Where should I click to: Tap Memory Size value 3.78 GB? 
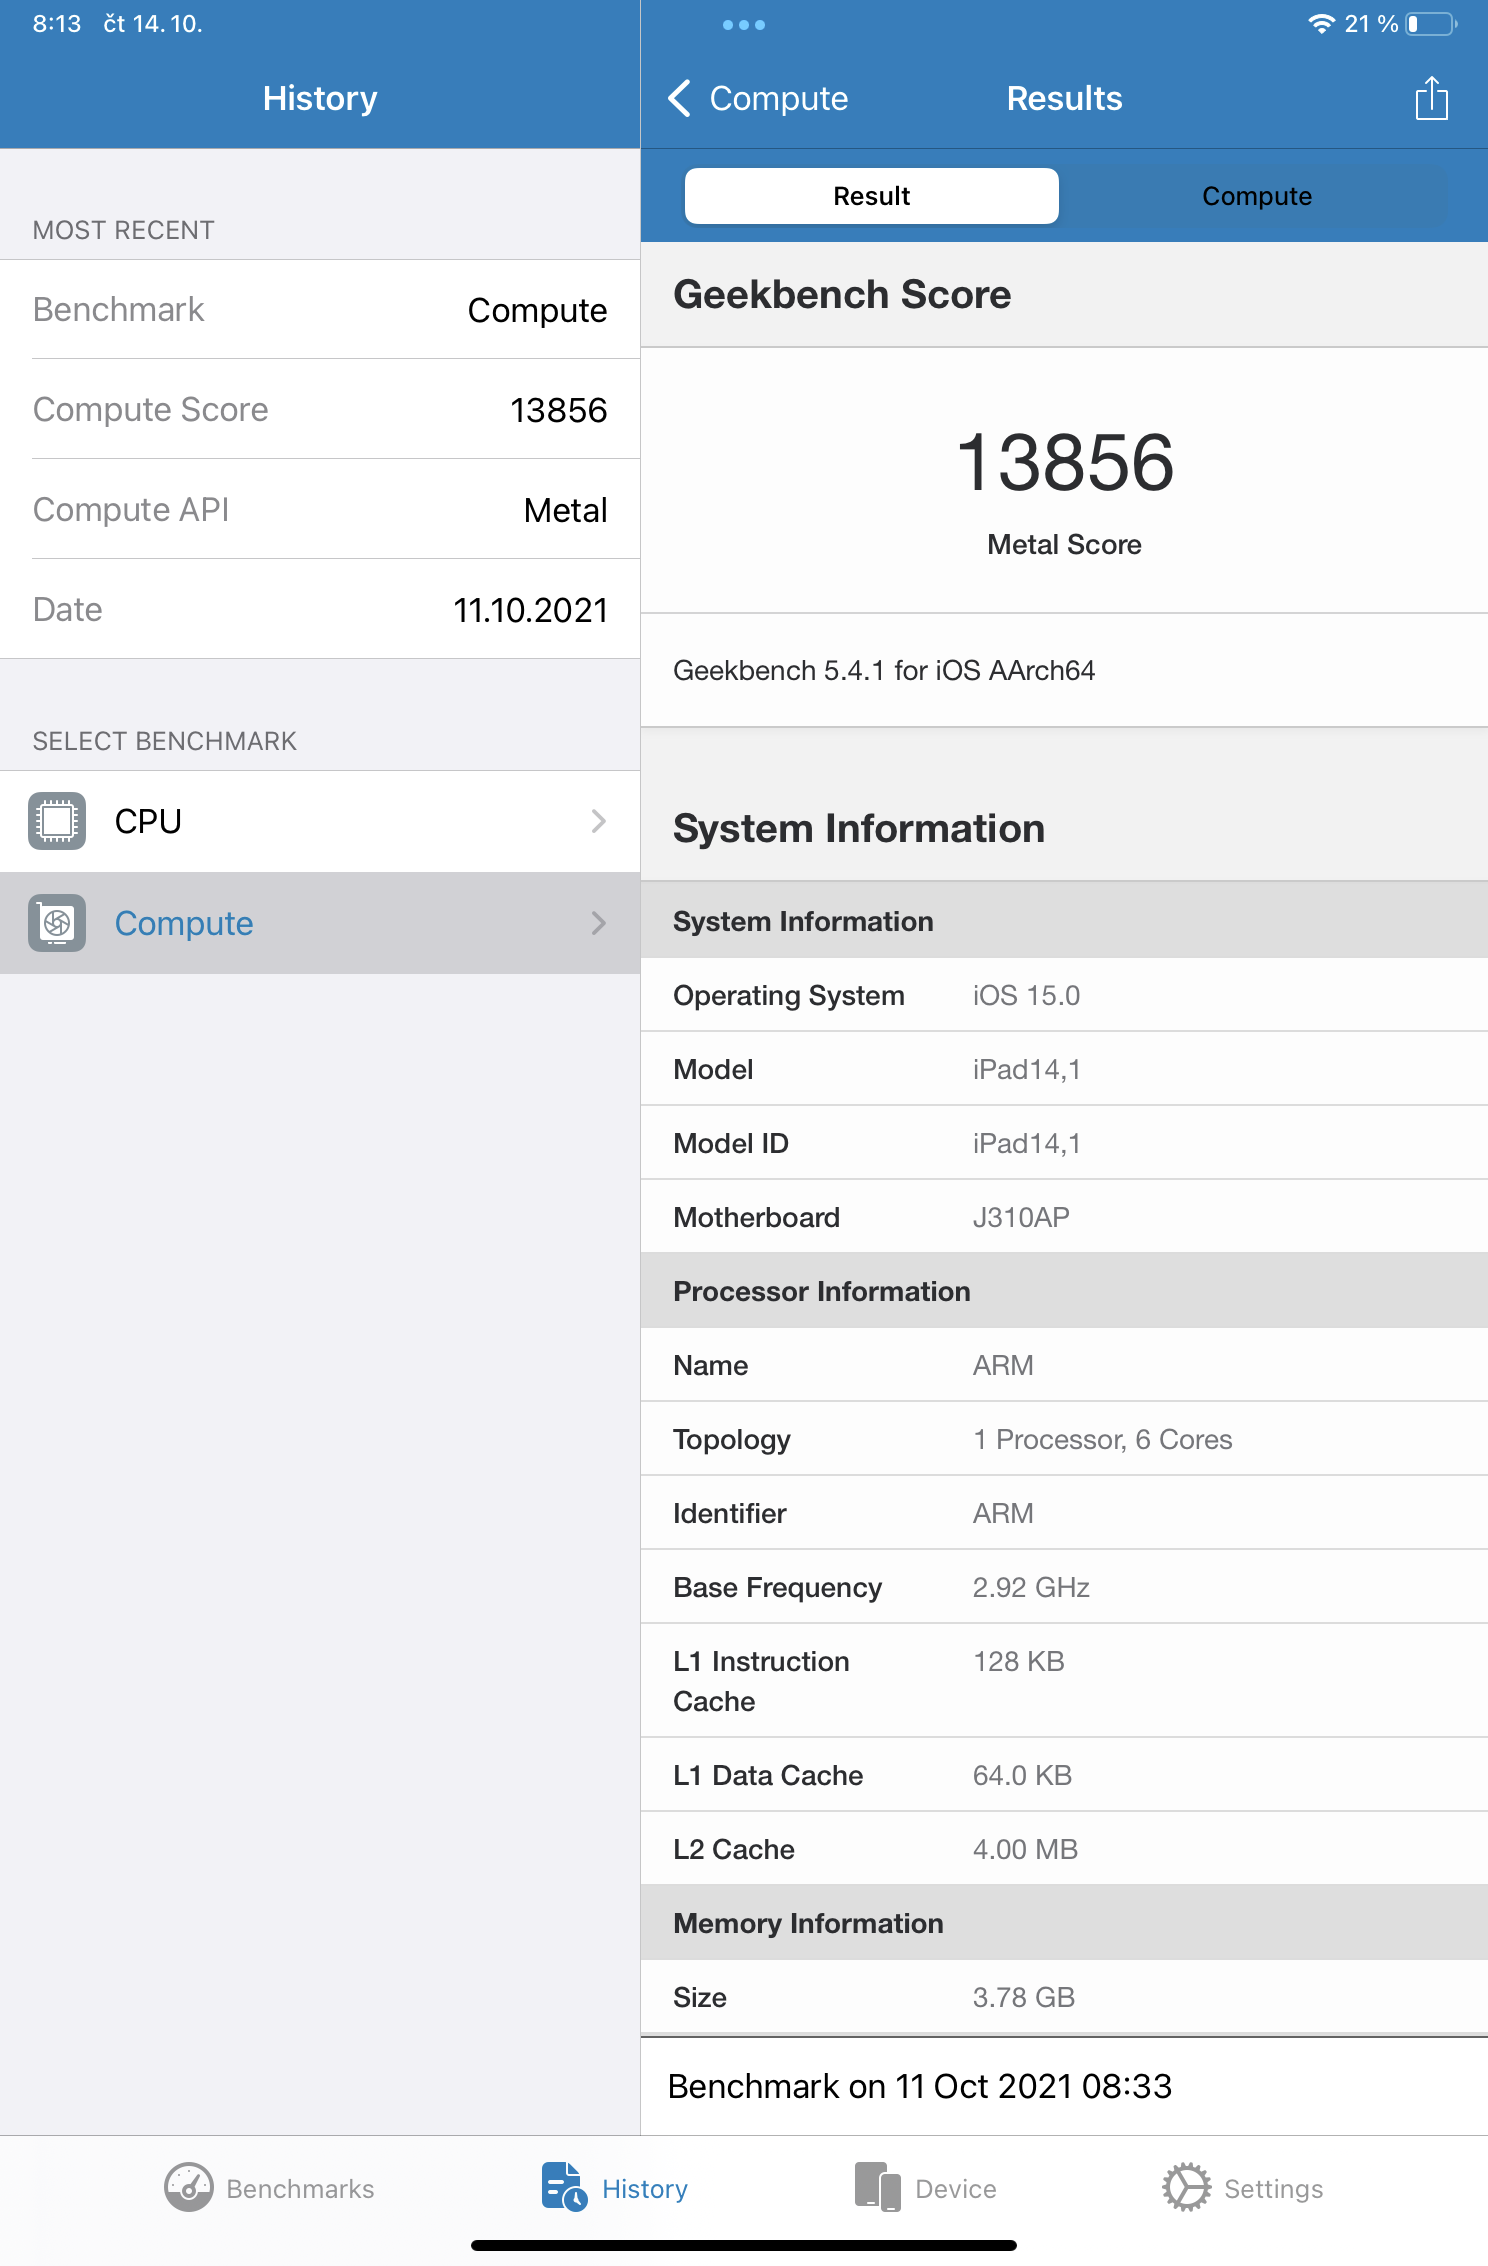1023,1997
